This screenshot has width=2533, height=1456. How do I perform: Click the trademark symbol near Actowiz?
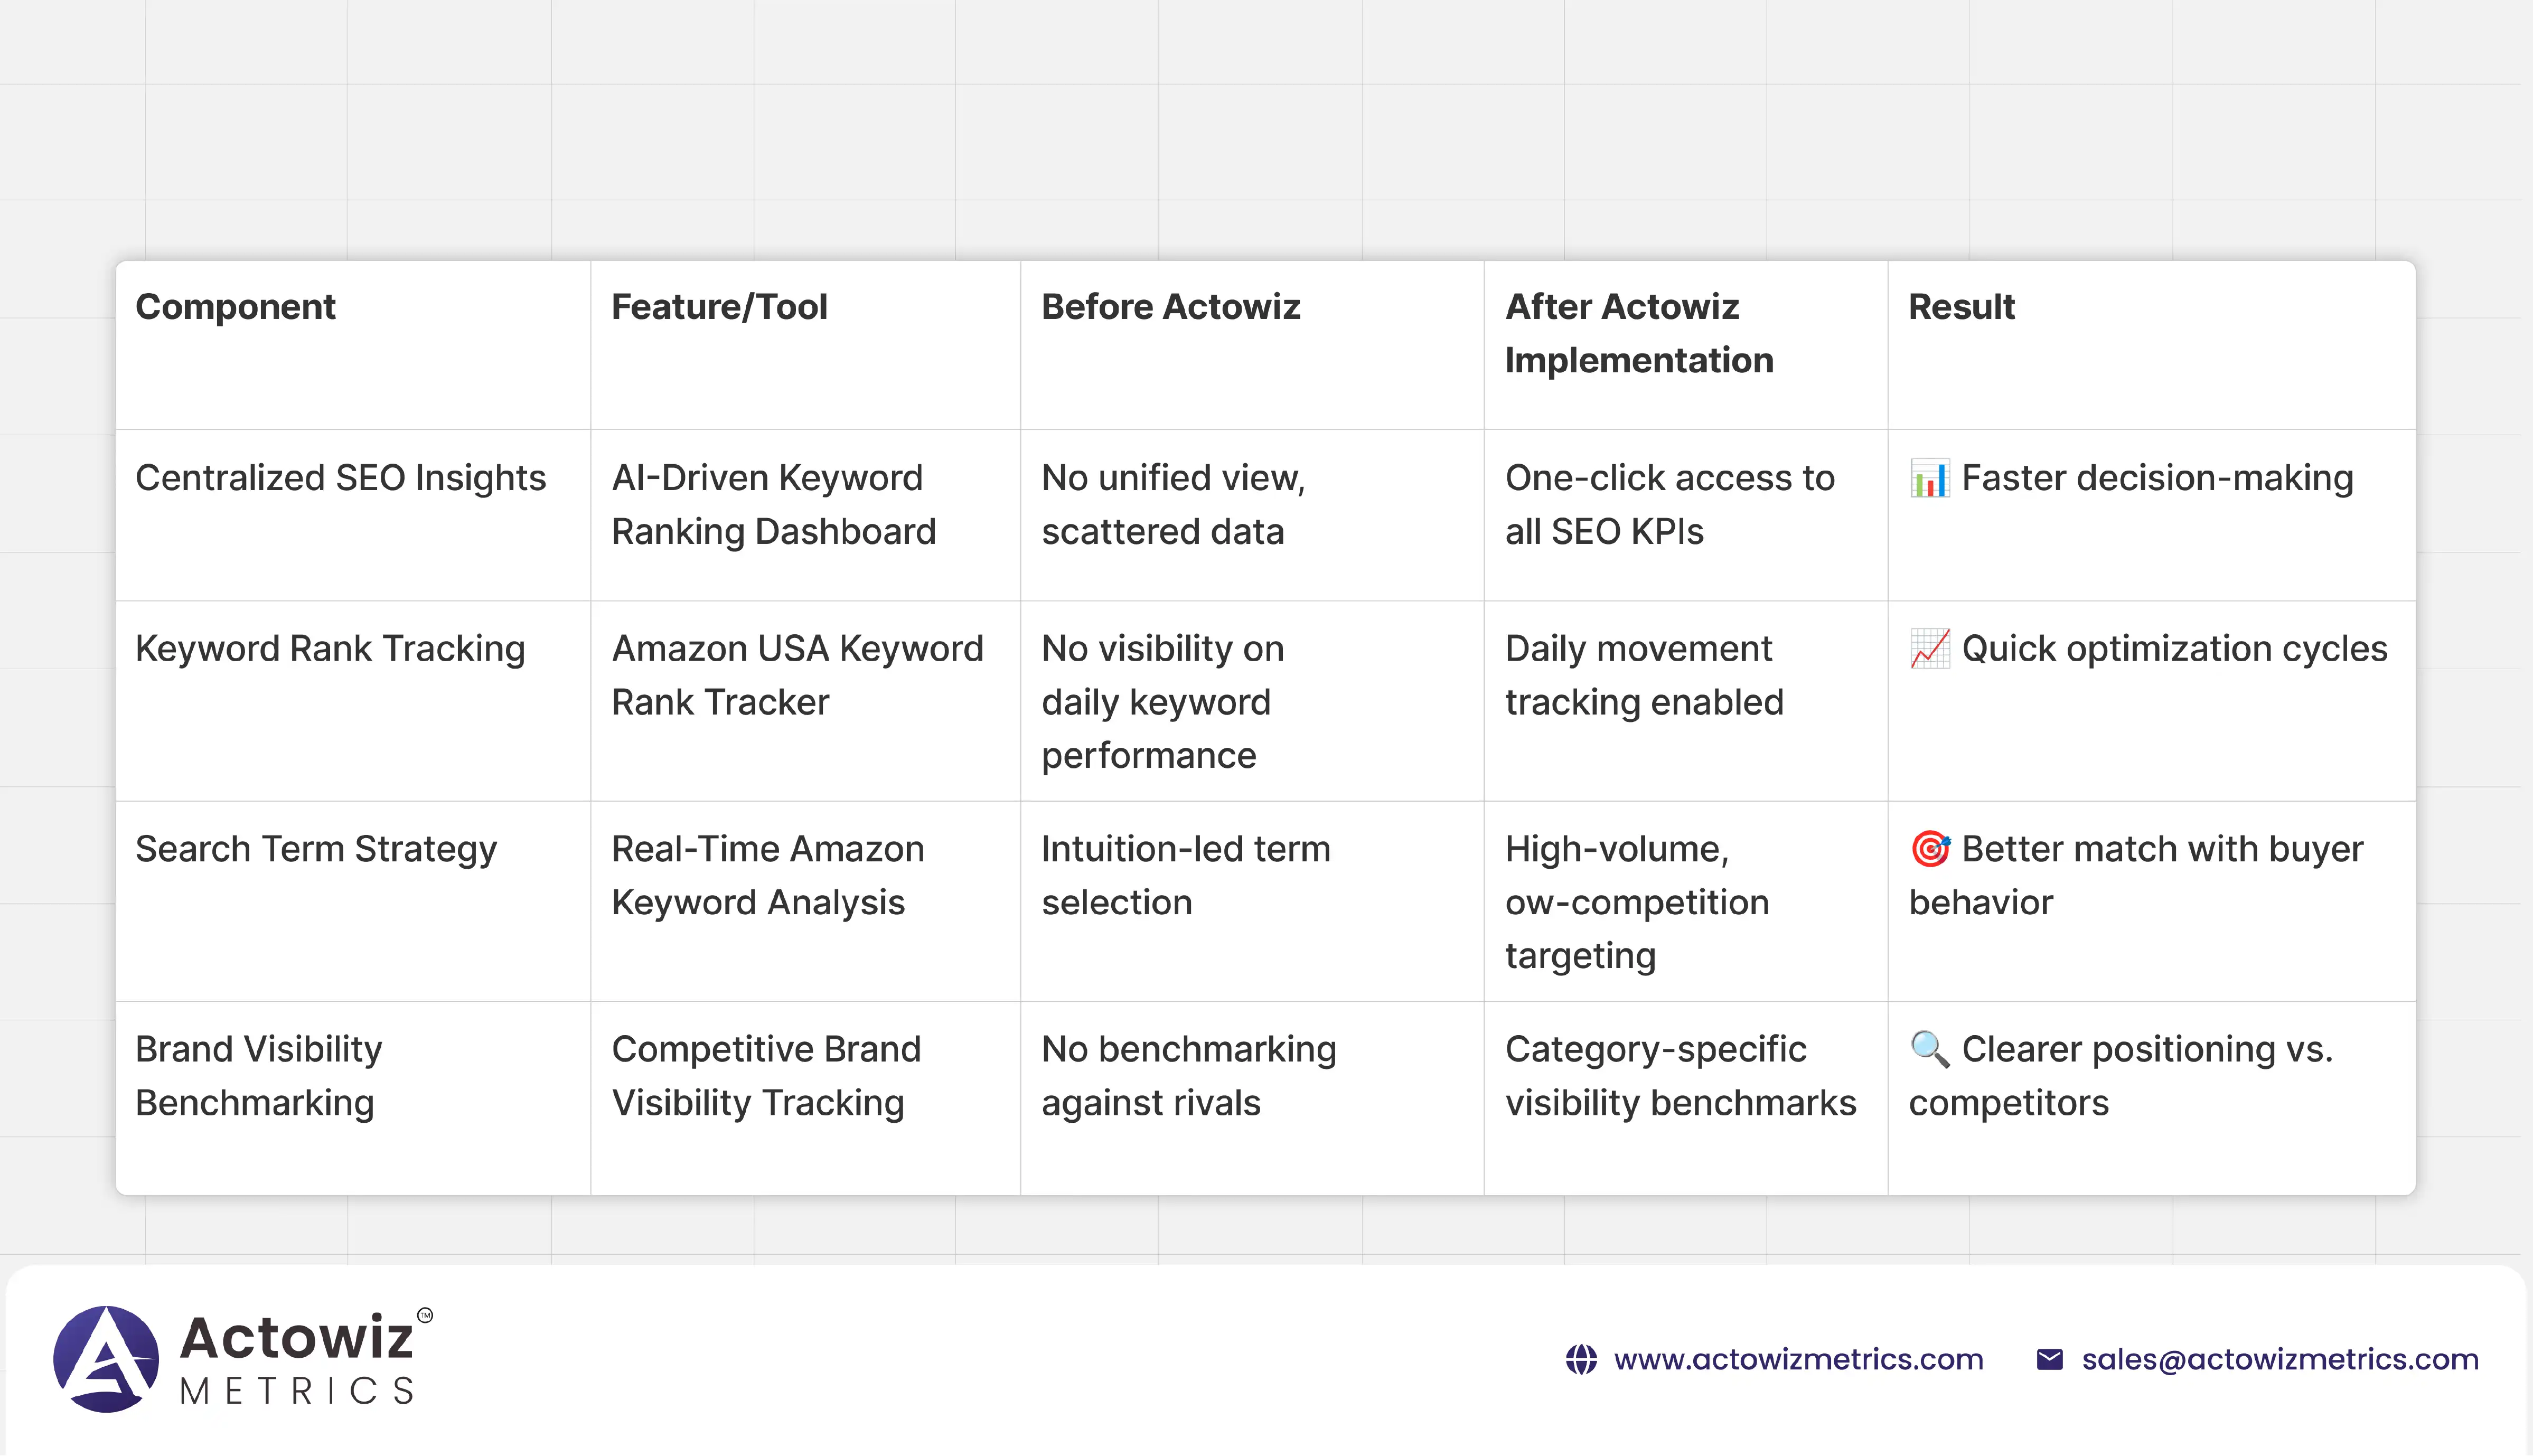coord(425,1316)
